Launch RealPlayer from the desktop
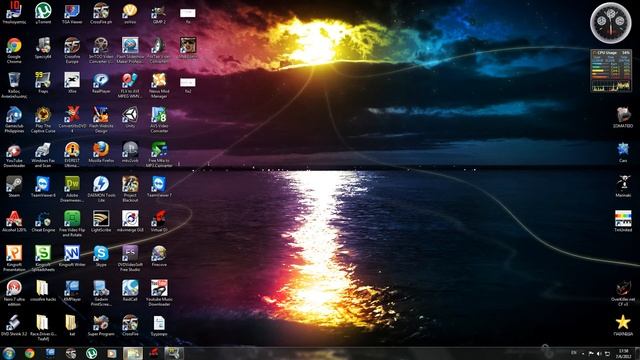Screen dimensions: 640x360 pyautogui.click(x=101, y=82)
